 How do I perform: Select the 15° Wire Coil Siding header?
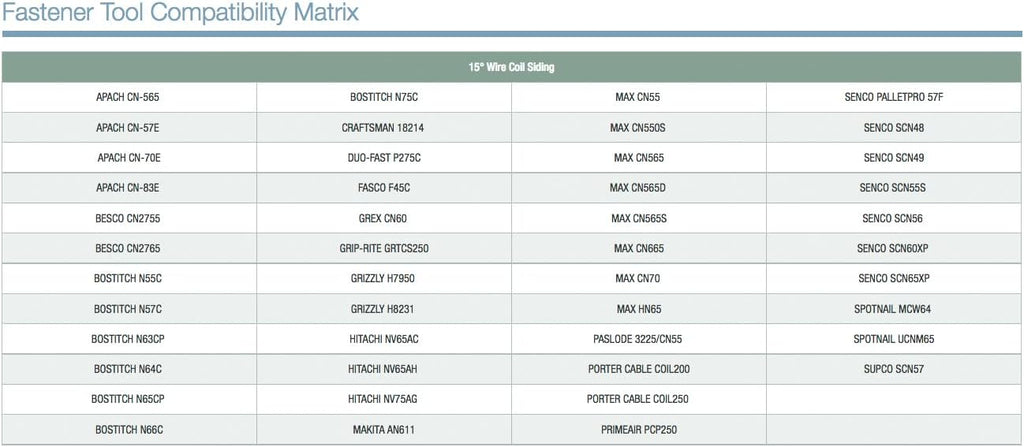point(511,67)
